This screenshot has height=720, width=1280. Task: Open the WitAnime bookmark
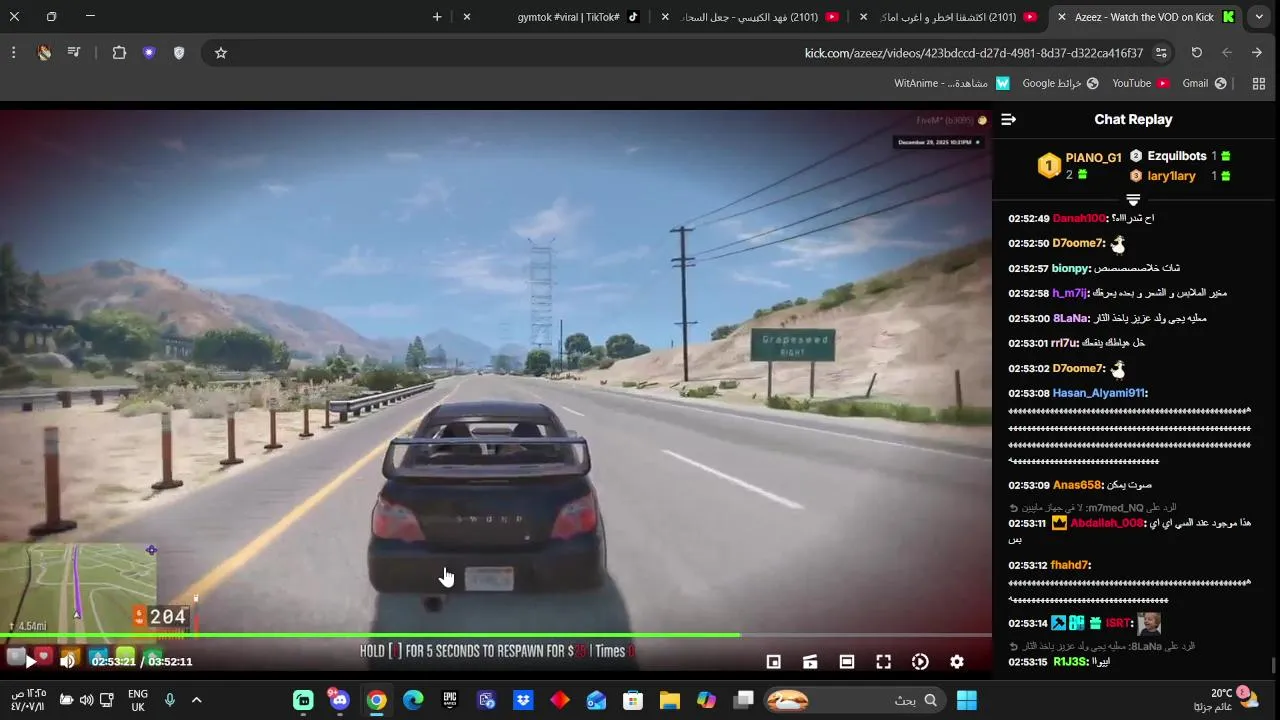coord(952,83)
